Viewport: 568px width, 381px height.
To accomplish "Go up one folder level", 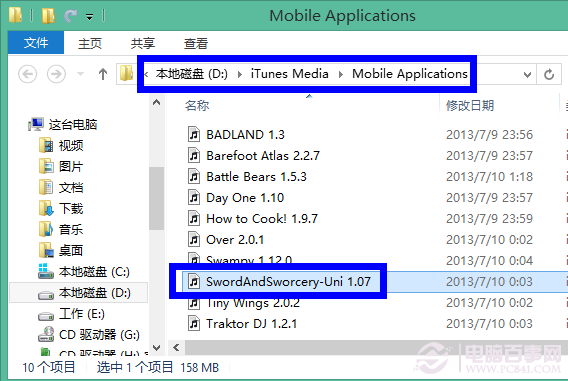I will pyautogui.click(x=103, y=74).
